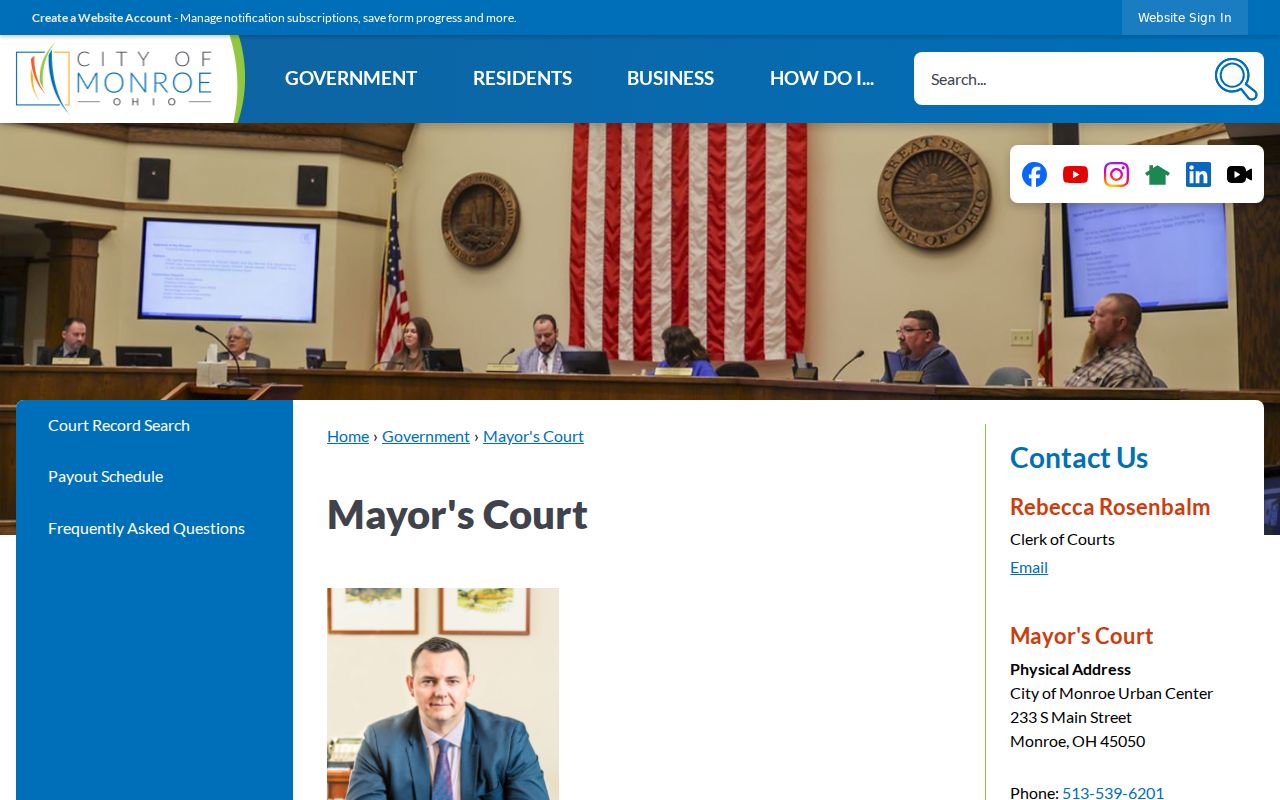This screenshot has width=1280, height=800.
Task: Focus the Search input field
Action: (x=1062, y=79)
